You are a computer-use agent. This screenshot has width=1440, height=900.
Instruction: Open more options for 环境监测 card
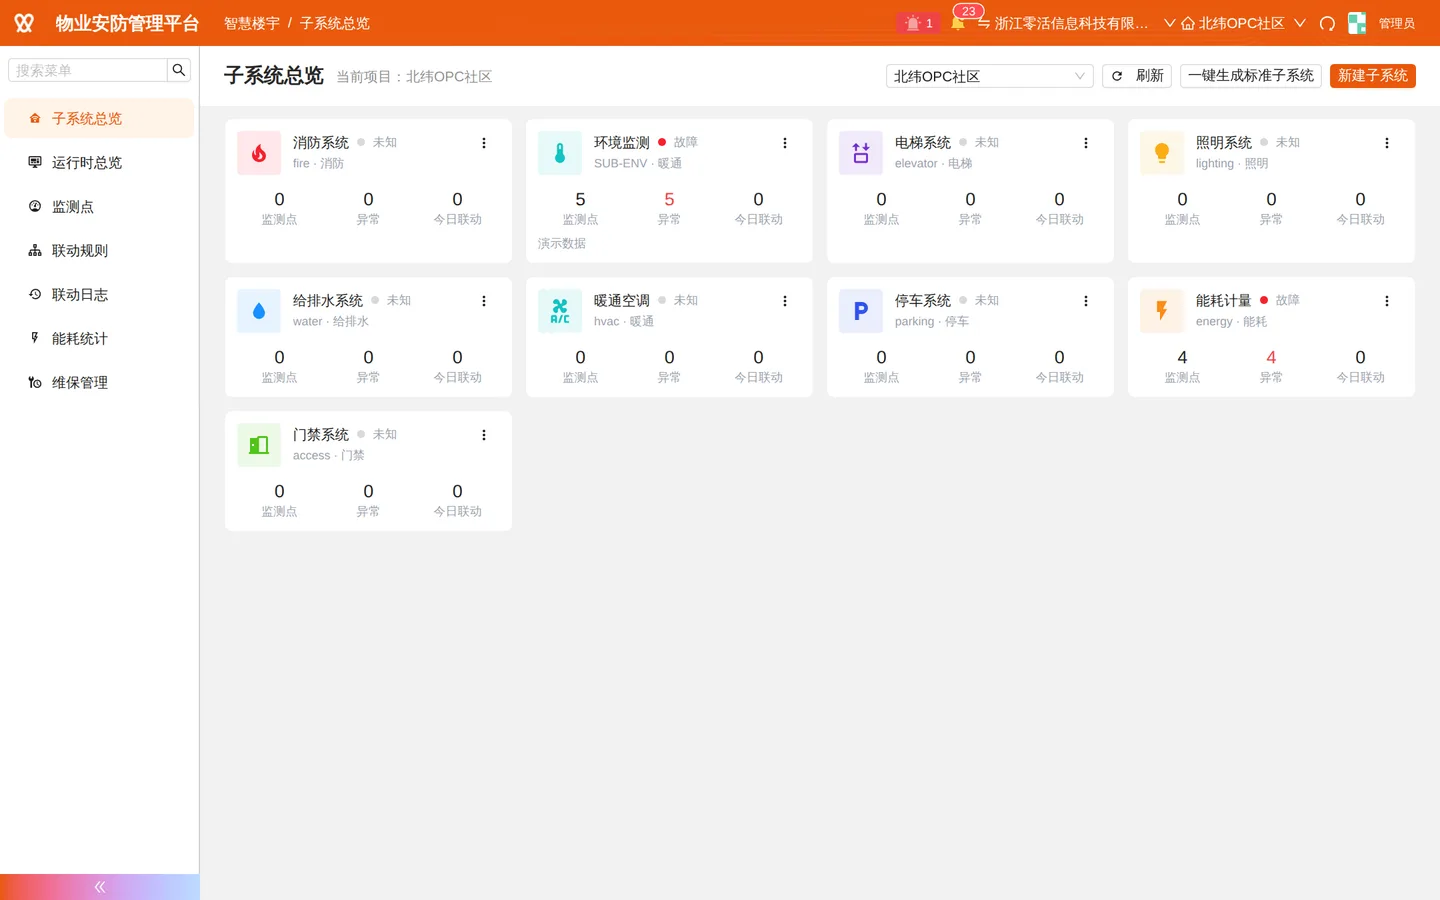pos(785,143)
